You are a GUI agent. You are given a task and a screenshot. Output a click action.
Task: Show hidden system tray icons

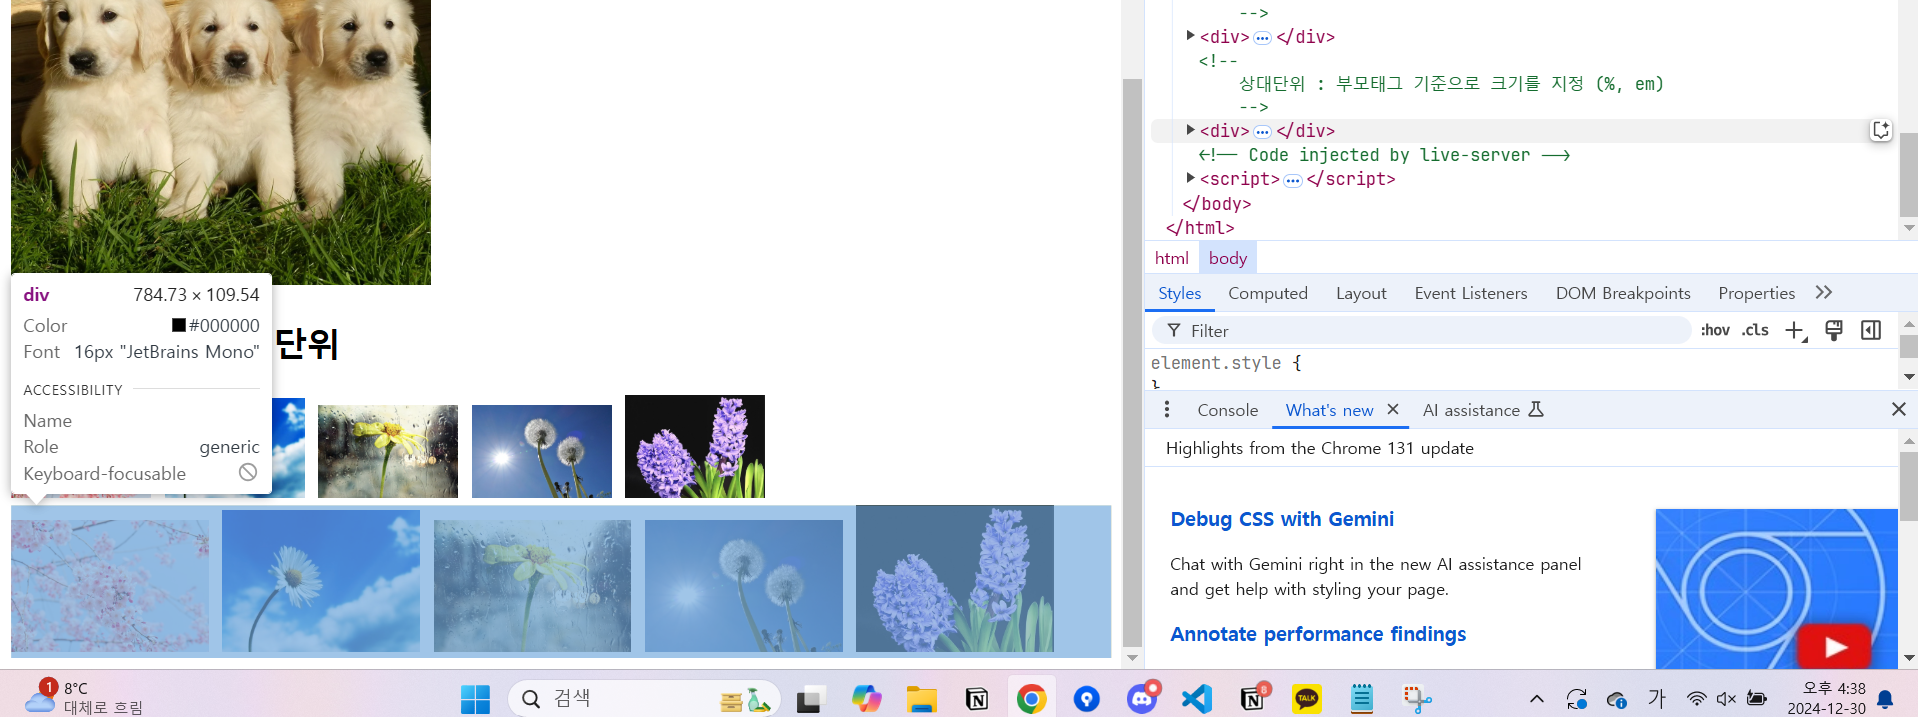click(1537, 699)
